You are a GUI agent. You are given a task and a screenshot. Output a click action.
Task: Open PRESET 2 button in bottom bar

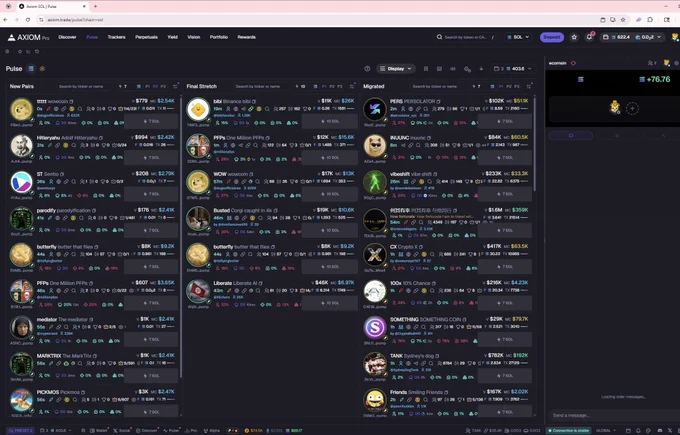click(x=20, y=431)
